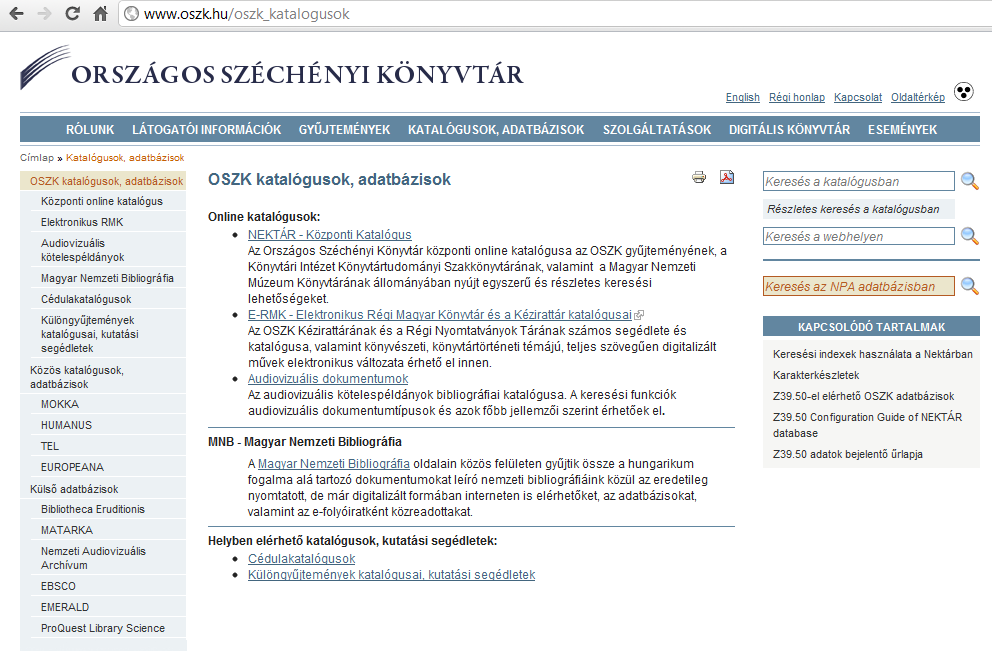
Task: Open TEL in the sidebar
Action: (50, 446)
